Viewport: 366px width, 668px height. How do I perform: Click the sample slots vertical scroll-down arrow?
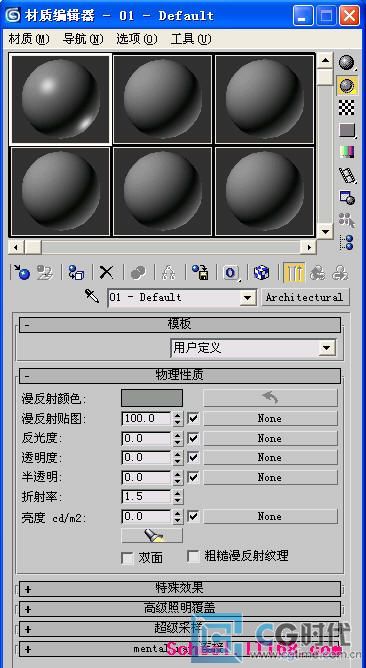326,231
